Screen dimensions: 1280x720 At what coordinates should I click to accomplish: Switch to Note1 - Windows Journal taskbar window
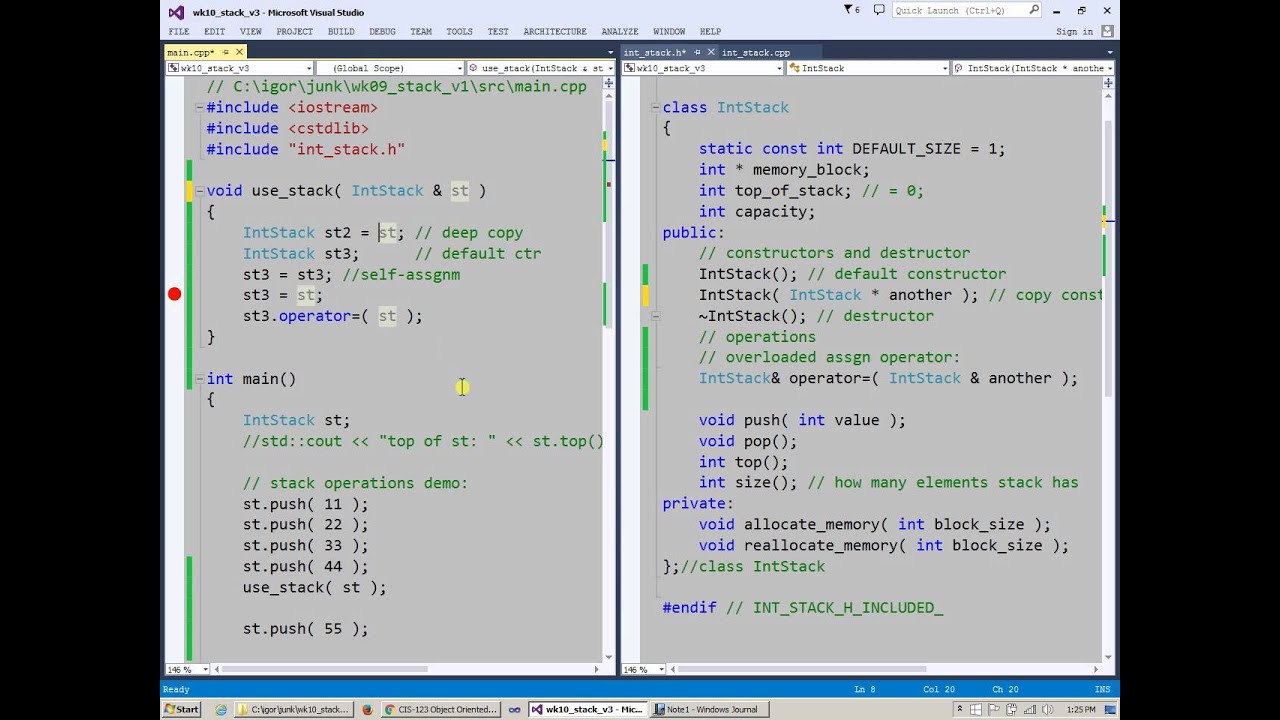(x=710, y=709)
